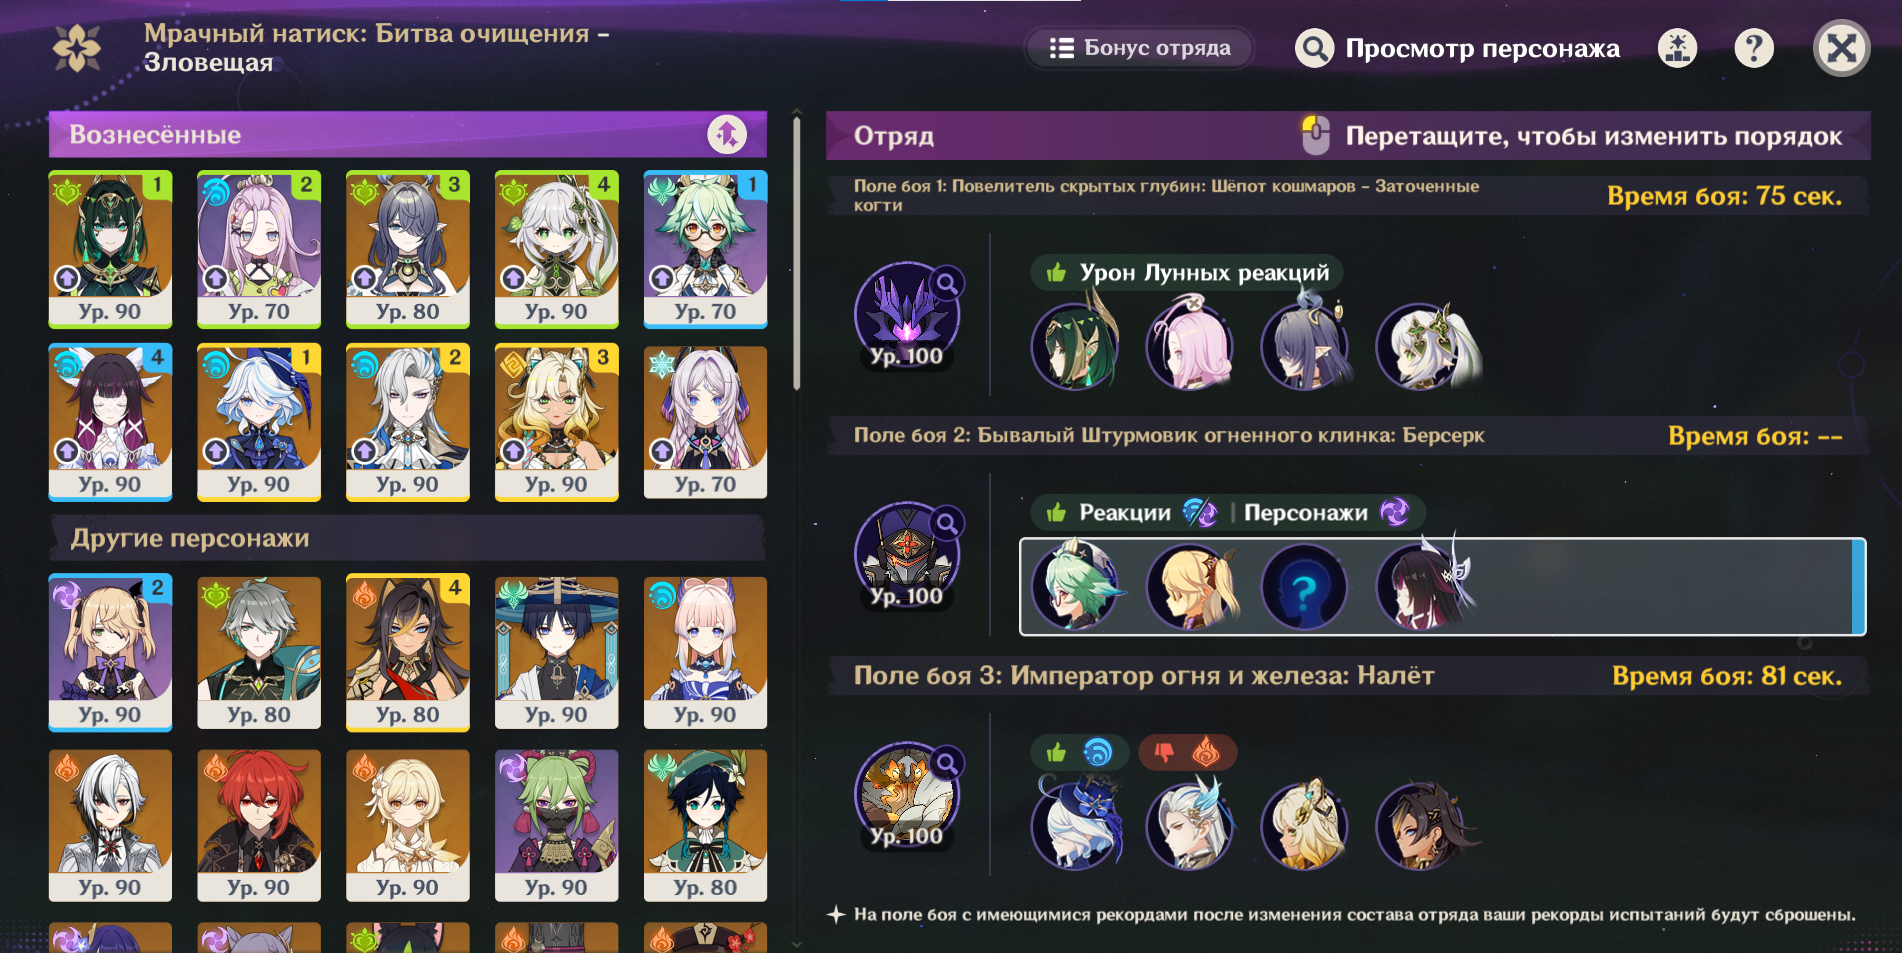
Task: Select the Поле боя 2 header row
Action: point(1347,436)
